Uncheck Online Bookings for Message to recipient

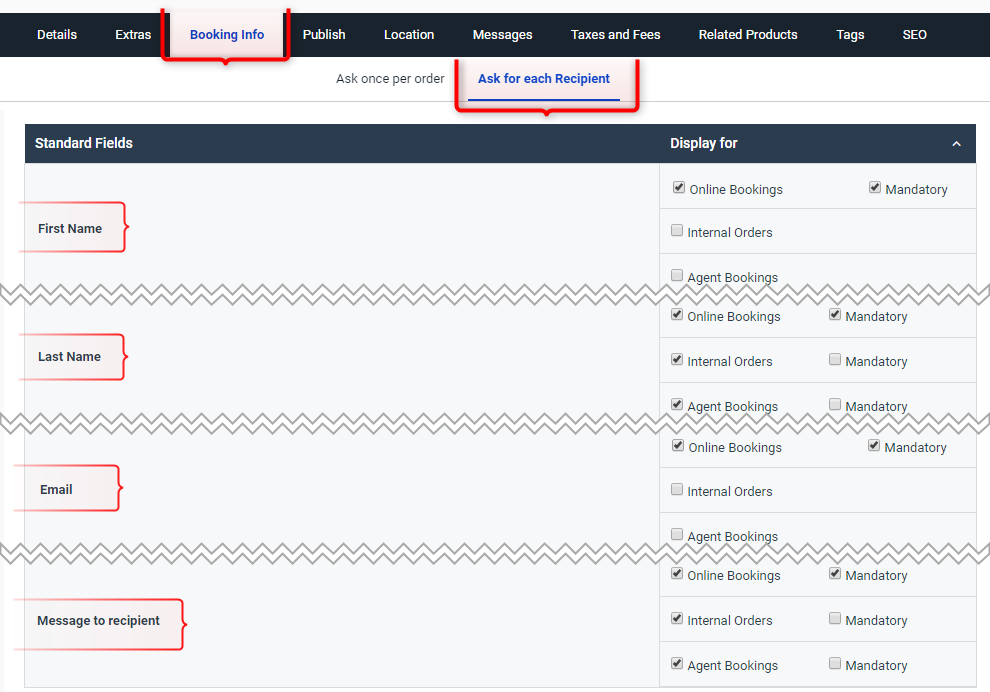click(677, 573)
